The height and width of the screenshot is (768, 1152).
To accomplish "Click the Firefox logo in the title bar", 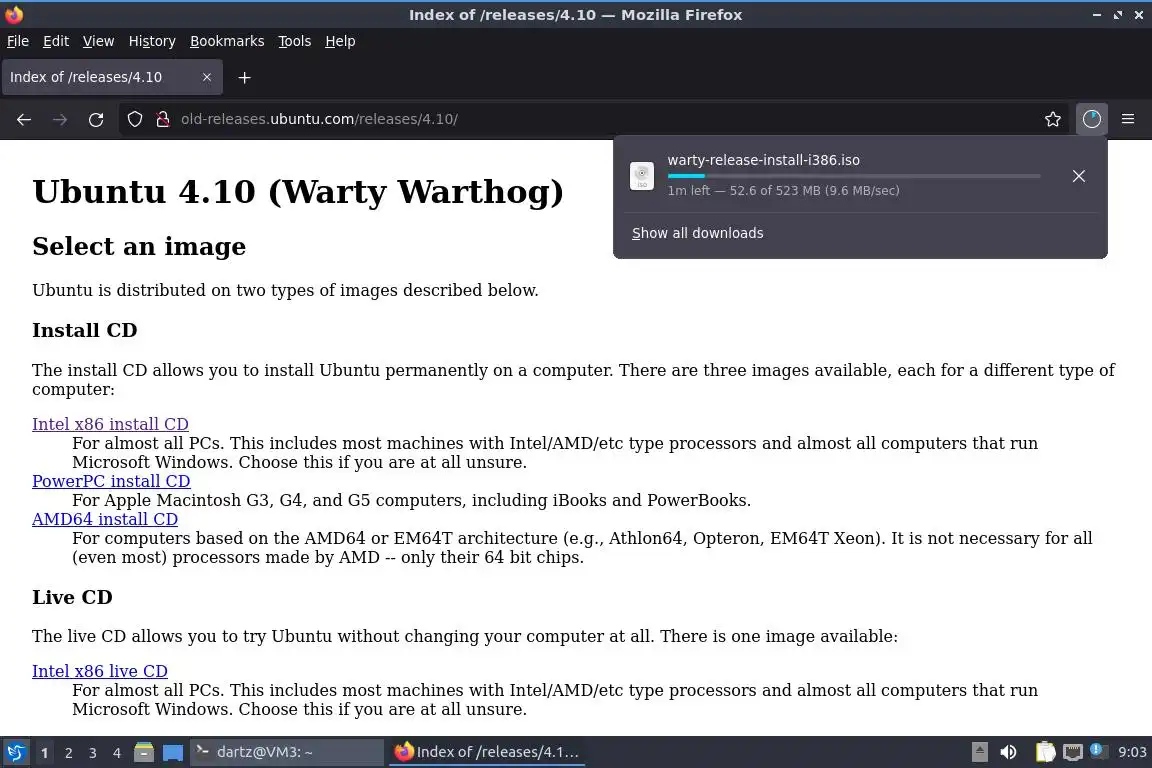I will coord(14,14).
